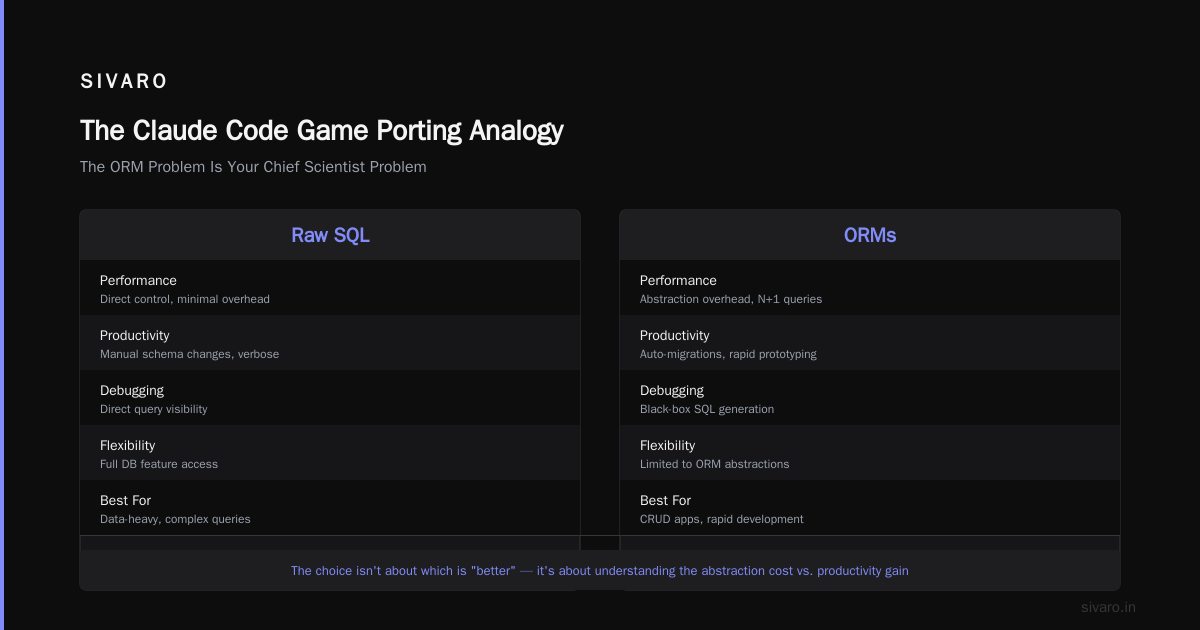Click the "Raw SQL" column header
The image size is (1200, 630).
330,235
